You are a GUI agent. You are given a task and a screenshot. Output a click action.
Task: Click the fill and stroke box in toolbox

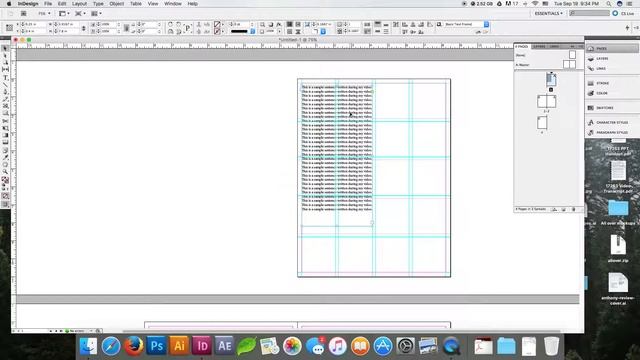[x=5, y=180]
